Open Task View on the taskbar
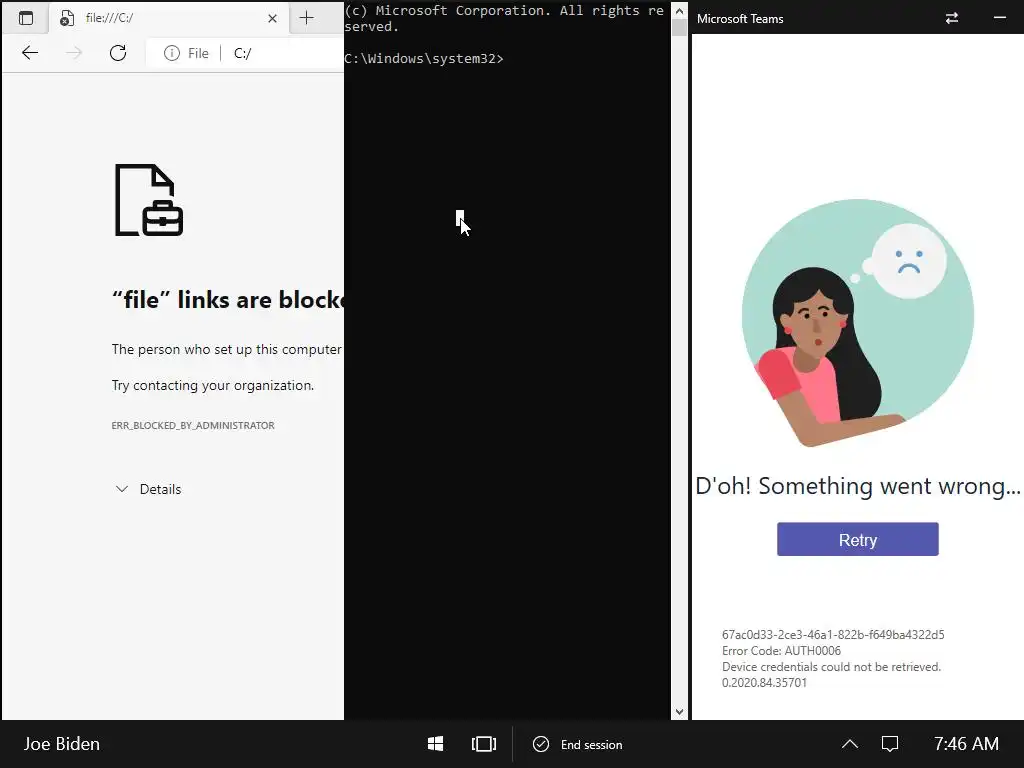Screen dimensions: 1024x768 (484, 744)
